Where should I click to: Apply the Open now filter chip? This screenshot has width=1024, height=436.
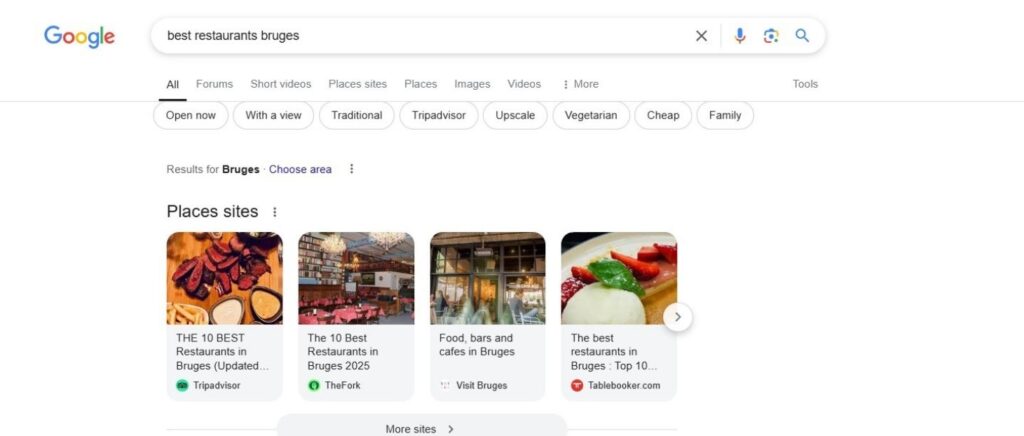(x=191, y=116)
